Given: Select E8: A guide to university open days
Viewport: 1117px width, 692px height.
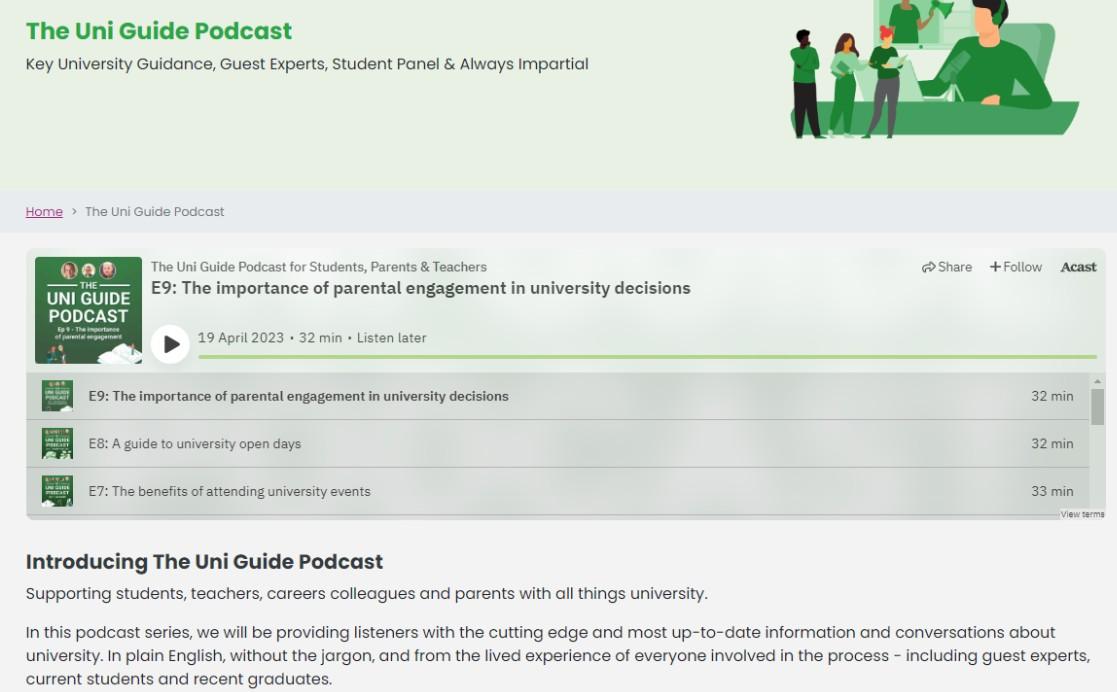Looking at the screenshot, I should (x=558, y=443).
